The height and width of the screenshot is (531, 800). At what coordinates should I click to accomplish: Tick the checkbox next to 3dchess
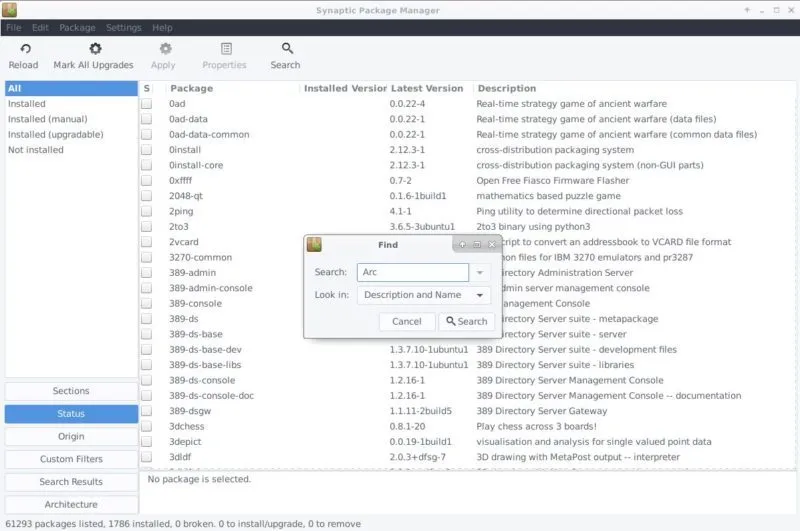tap(147, 427)
